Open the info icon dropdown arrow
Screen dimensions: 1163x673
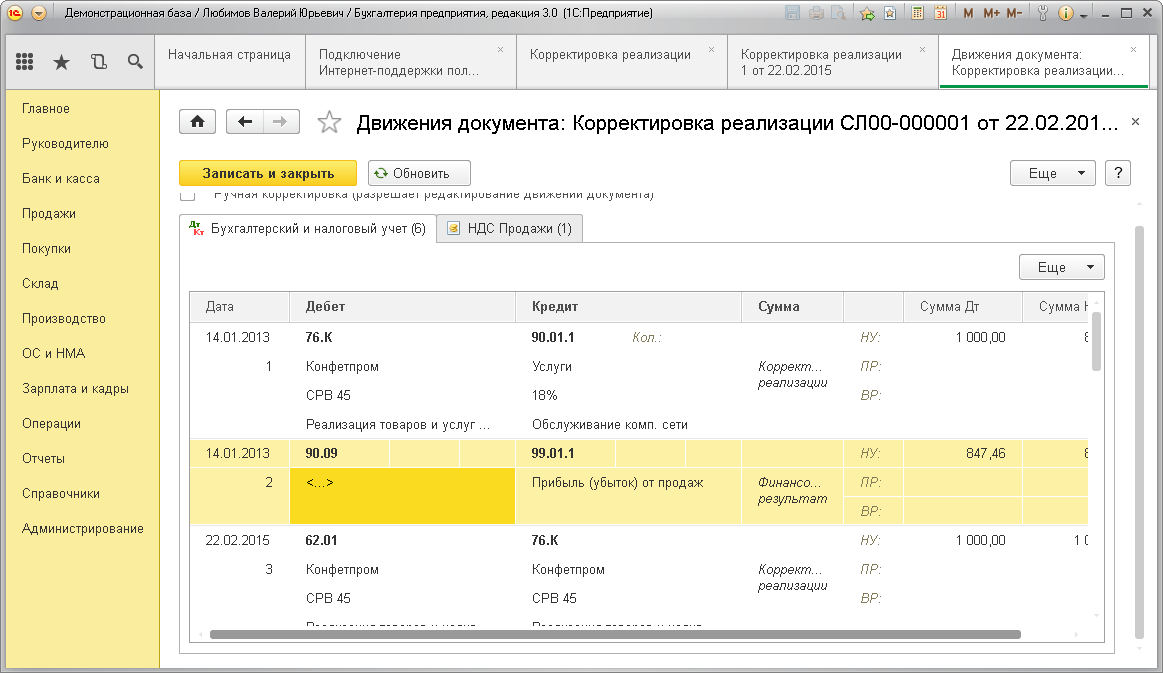[1084, 14]
